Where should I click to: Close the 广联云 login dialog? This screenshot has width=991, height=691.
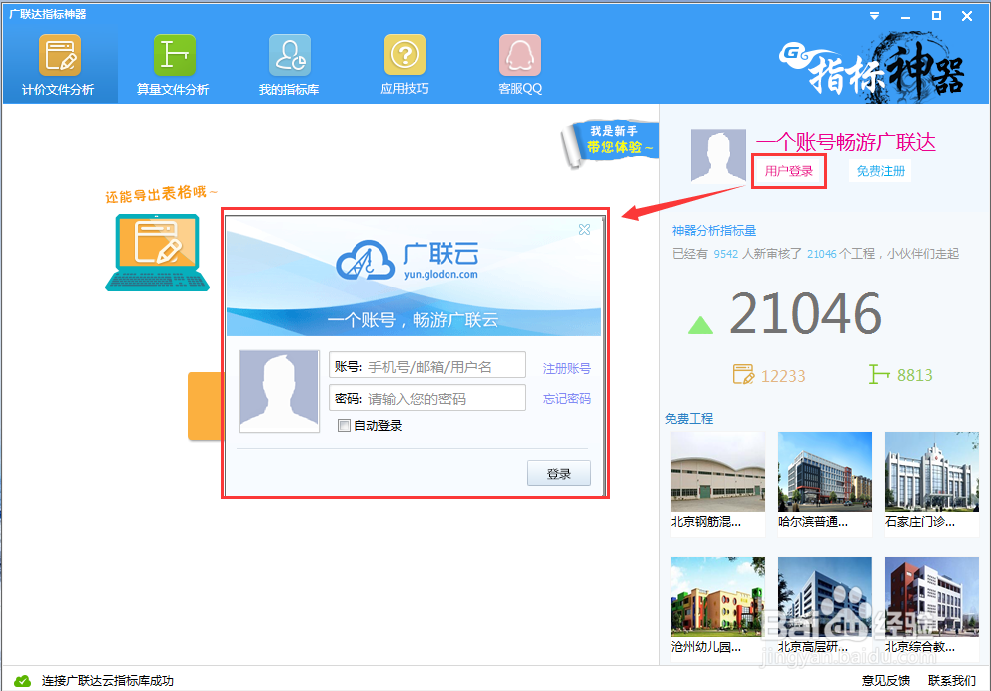[585, 229]
